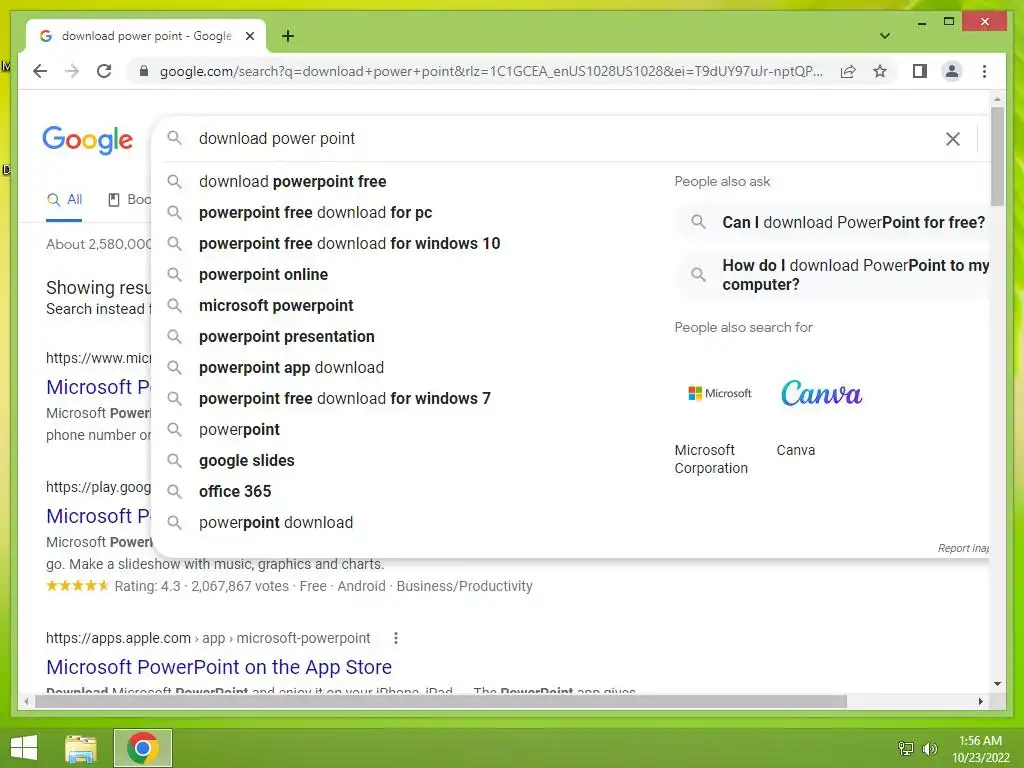1024x768 pixels.
Task: Click the scroll down arrow
Action: [997, 684]
